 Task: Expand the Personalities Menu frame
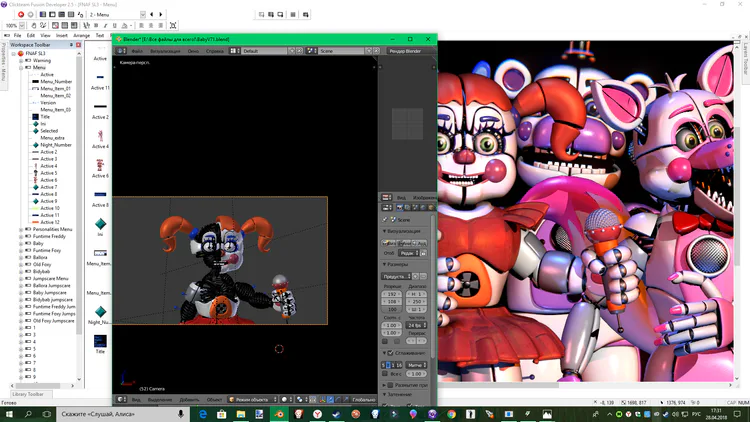point(21,229)
